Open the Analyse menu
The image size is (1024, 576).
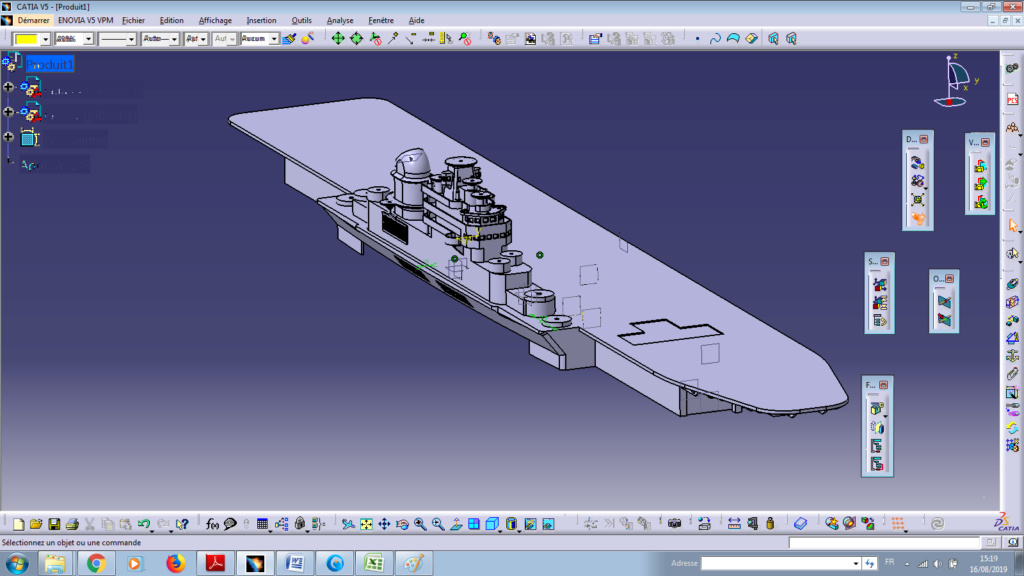click(340, 20)
